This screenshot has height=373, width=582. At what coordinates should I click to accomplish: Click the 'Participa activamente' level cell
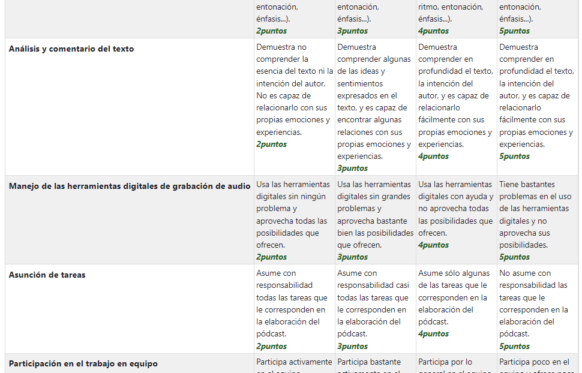(x=294, y=364)
